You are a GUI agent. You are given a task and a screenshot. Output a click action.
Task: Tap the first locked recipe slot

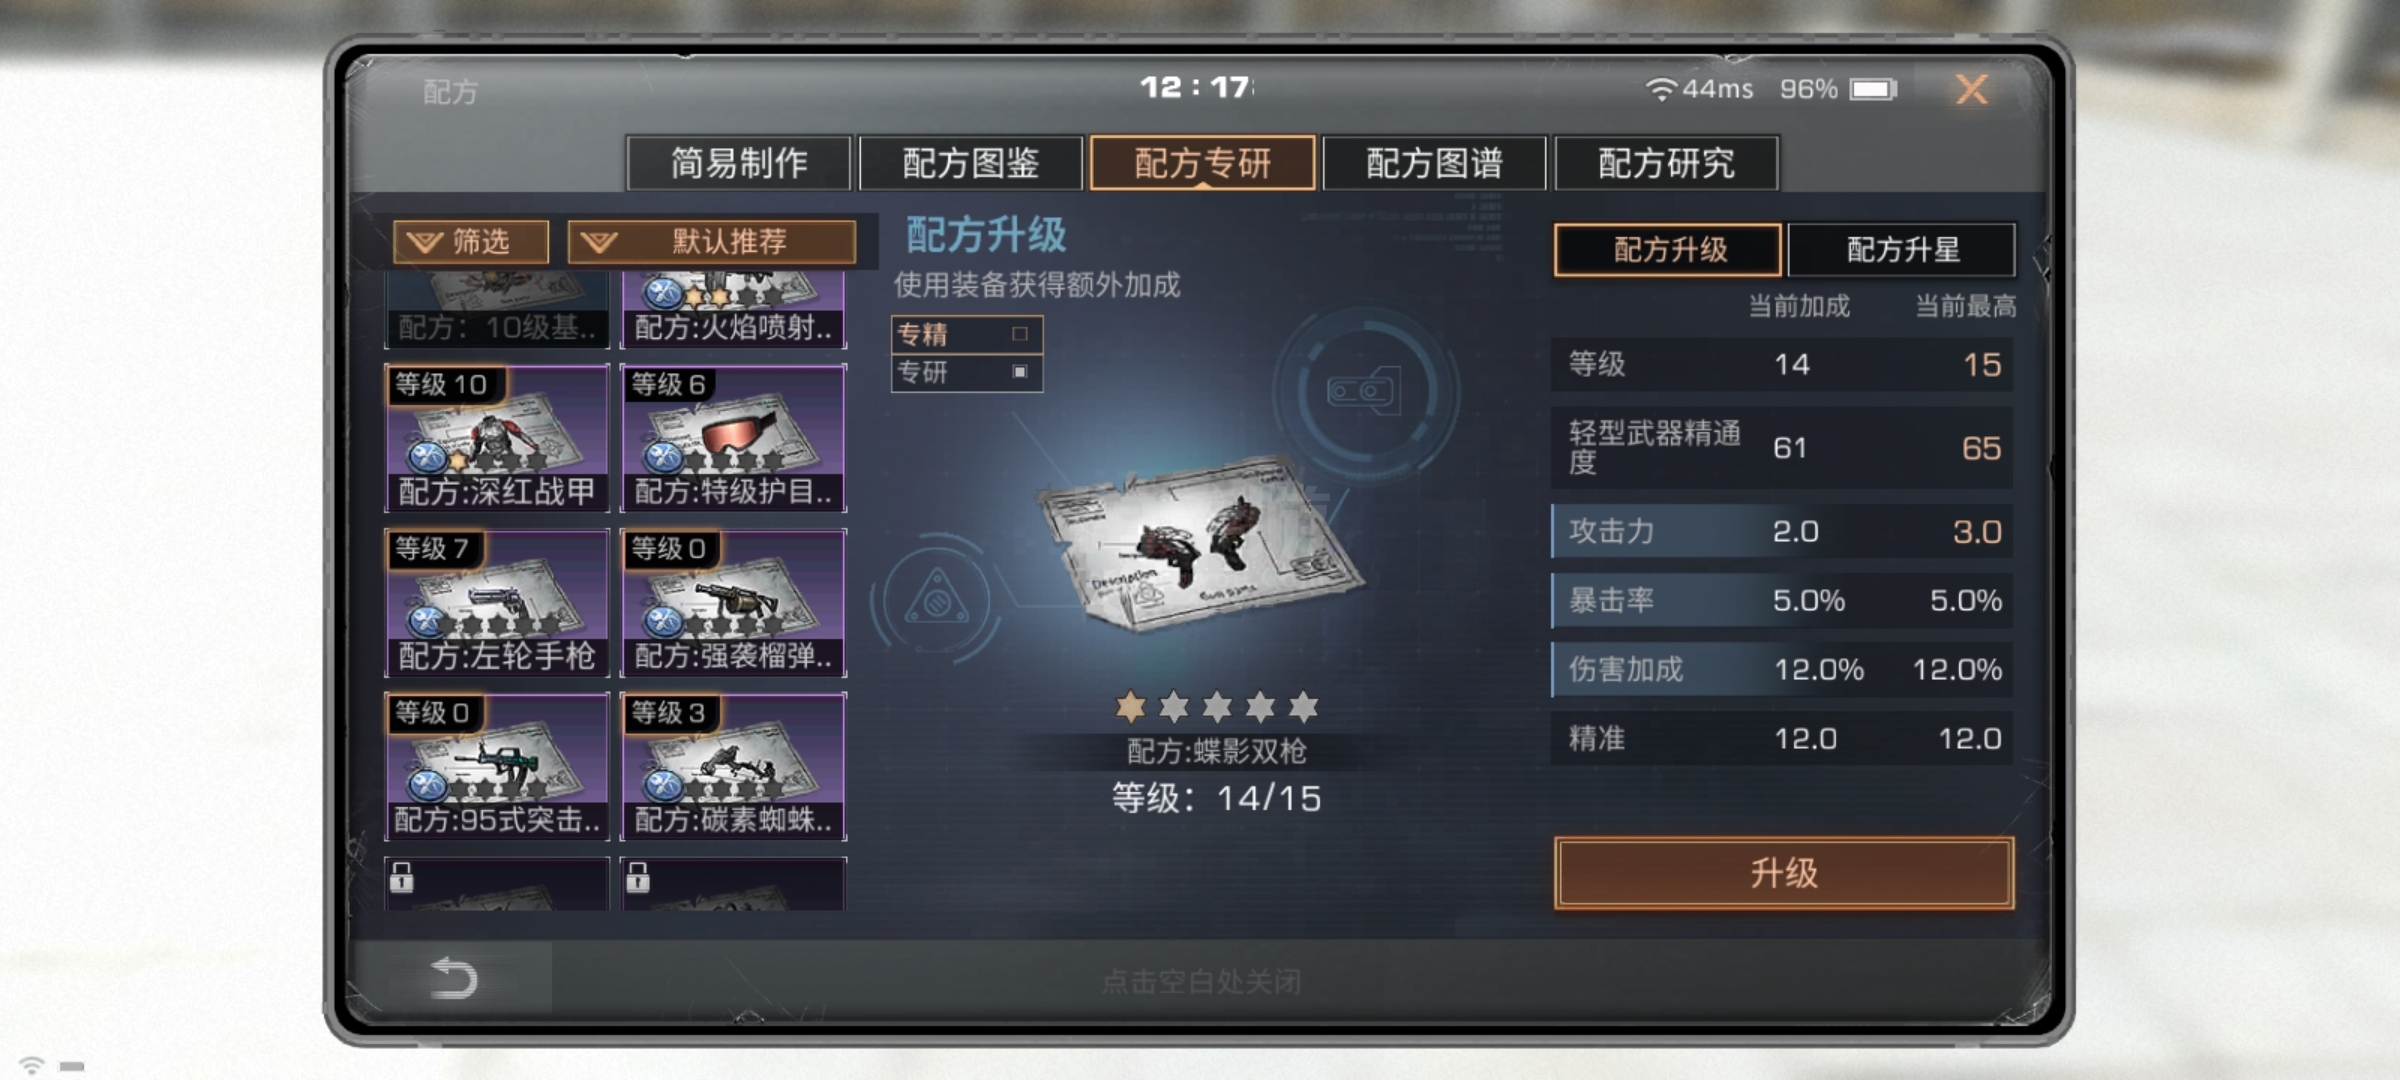497,883
